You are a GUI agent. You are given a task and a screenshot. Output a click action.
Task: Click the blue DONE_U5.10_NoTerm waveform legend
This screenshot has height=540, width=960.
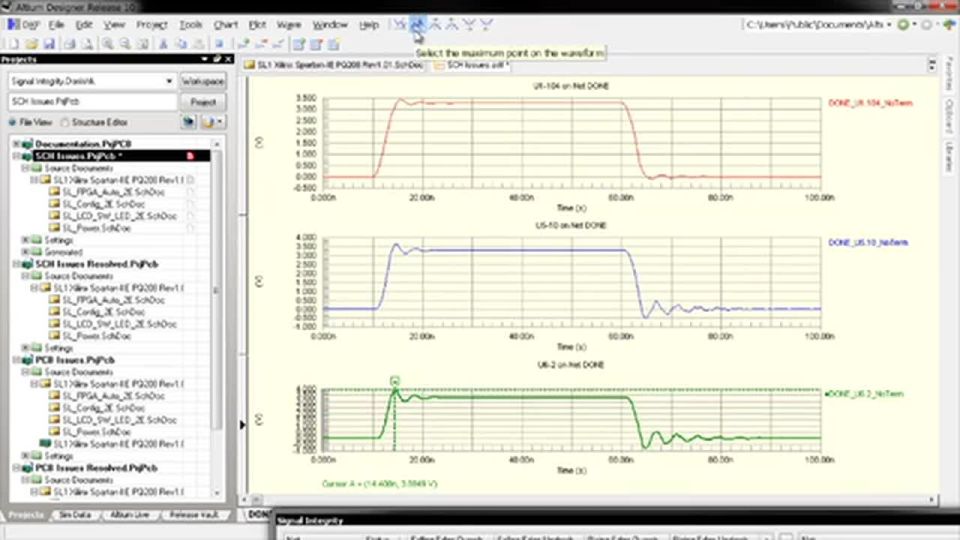(868, 242)
